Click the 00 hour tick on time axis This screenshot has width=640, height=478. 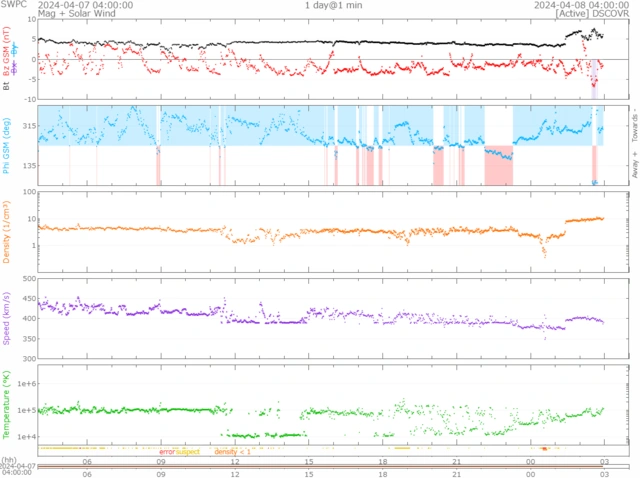coord(529,462)
